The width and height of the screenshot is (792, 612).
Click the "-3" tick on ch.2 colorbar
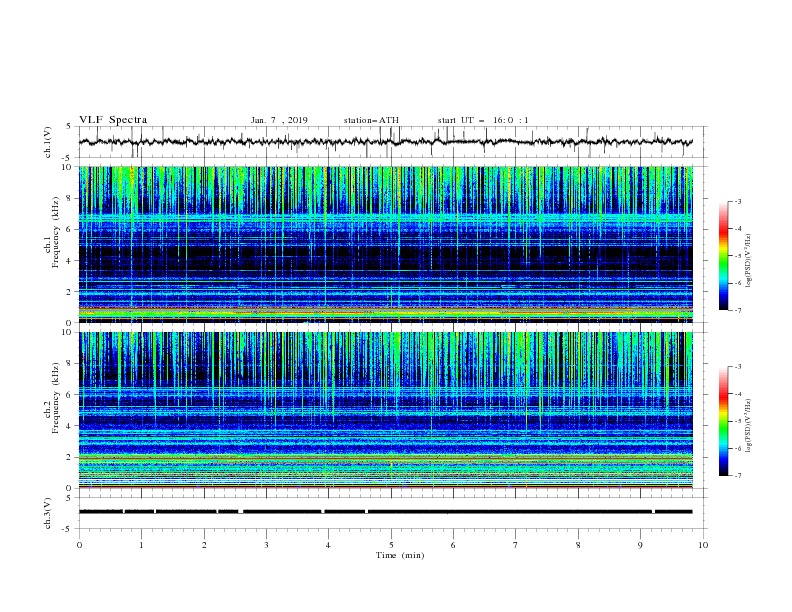pyautogui.click(x=737, y=367)
